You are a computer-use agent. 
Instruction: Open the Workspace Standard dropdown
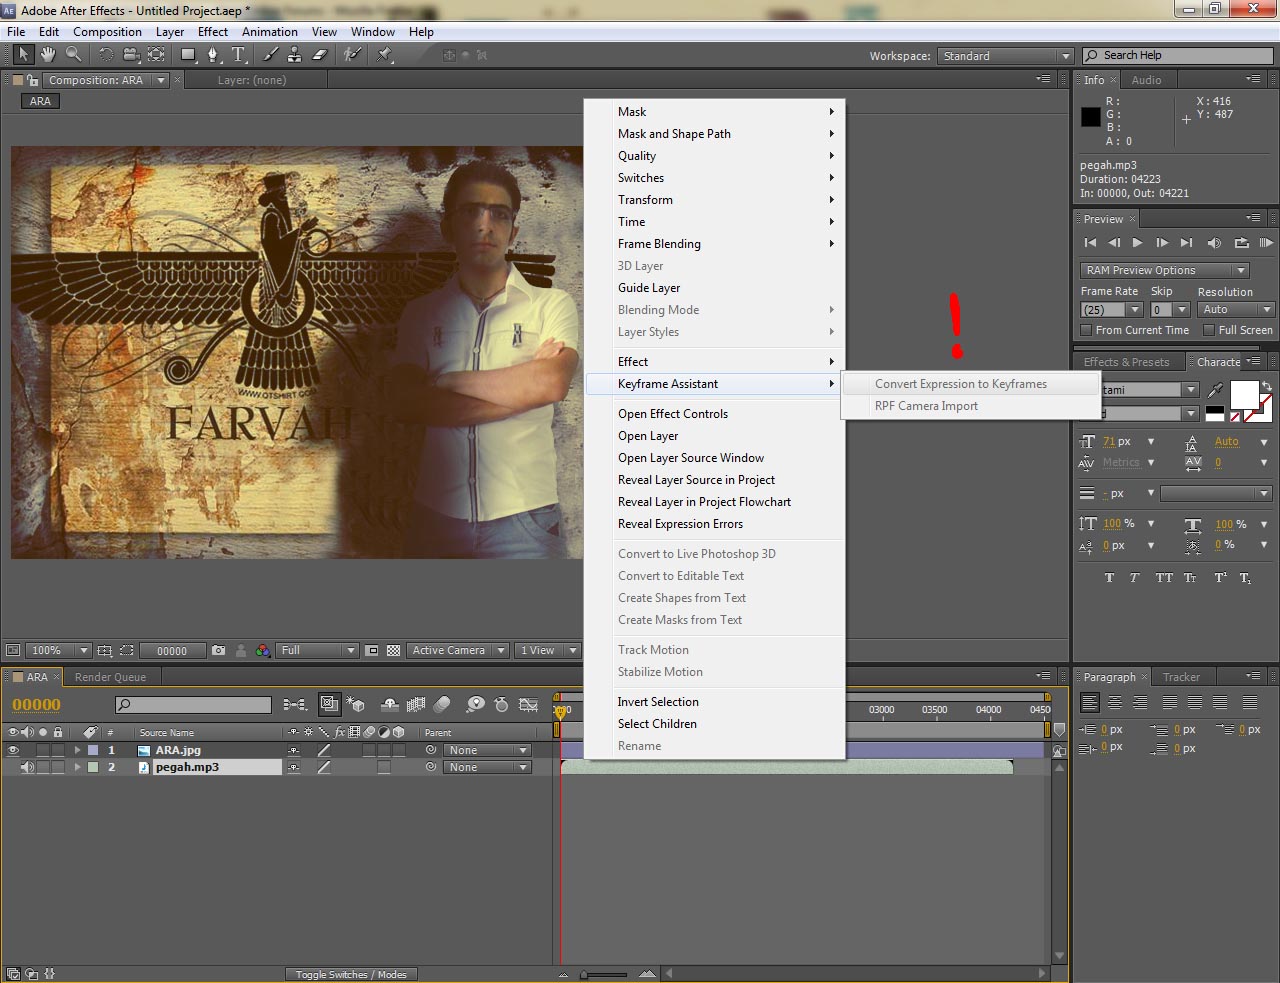point(1006,56)
